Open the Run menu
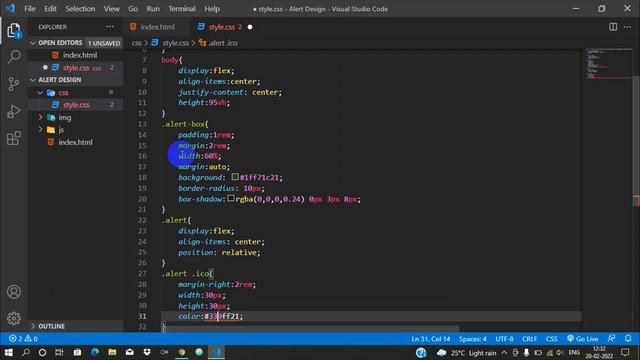This screenshot has width=640, height=360. tap(153, 9)
